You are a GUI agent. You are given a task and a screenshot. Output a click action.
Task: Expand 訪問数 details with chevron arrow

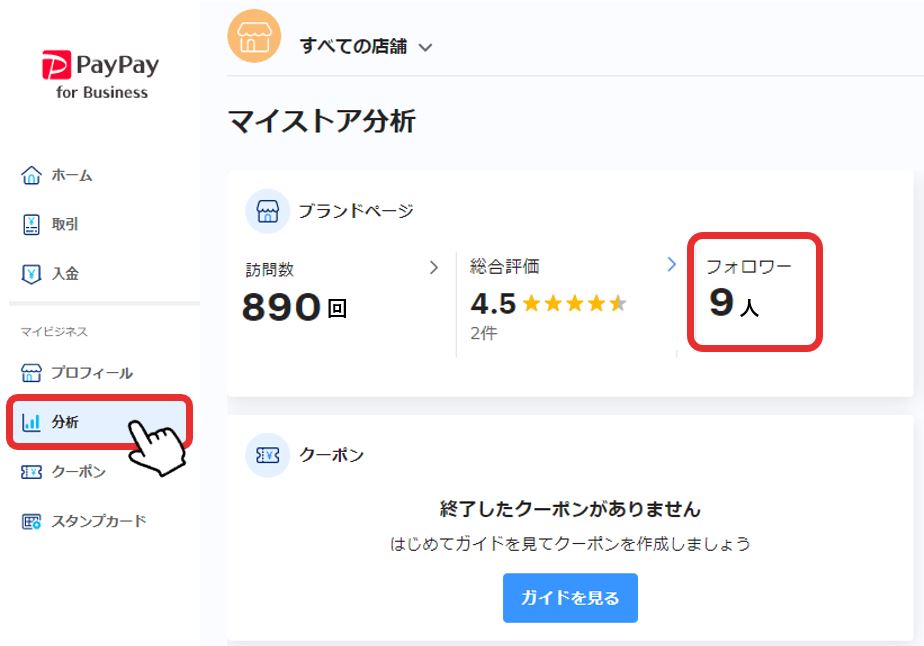click(x=434, y=268)
